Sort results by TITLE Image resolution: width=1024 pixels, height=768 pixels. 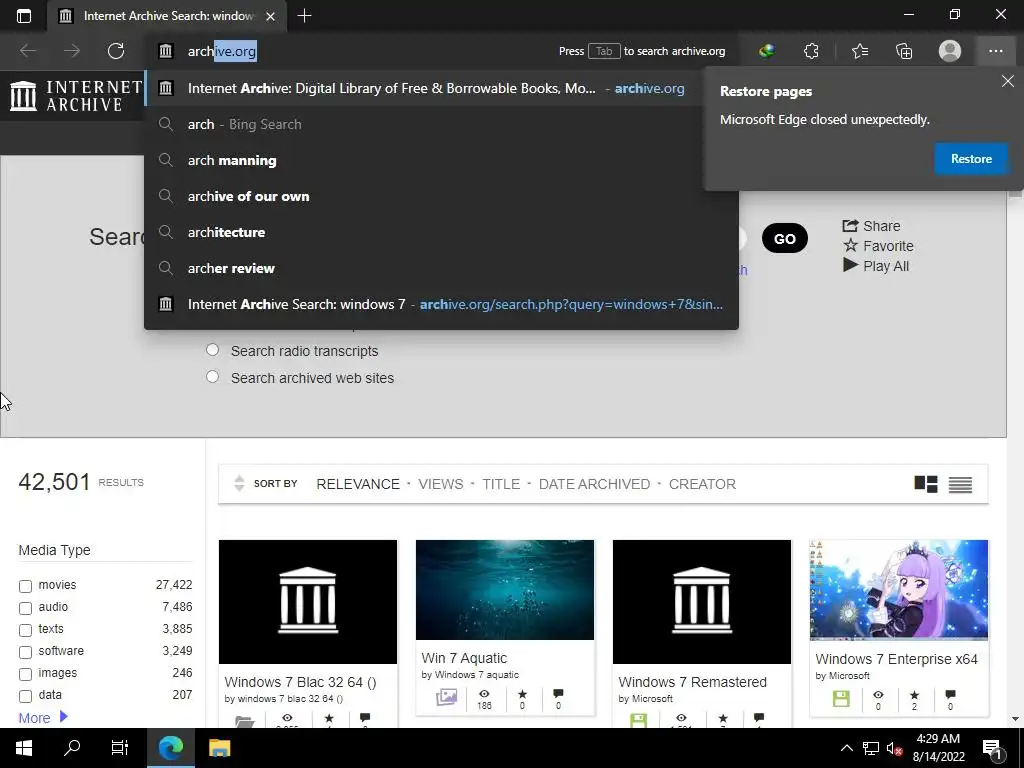click(x=501, y=484)
